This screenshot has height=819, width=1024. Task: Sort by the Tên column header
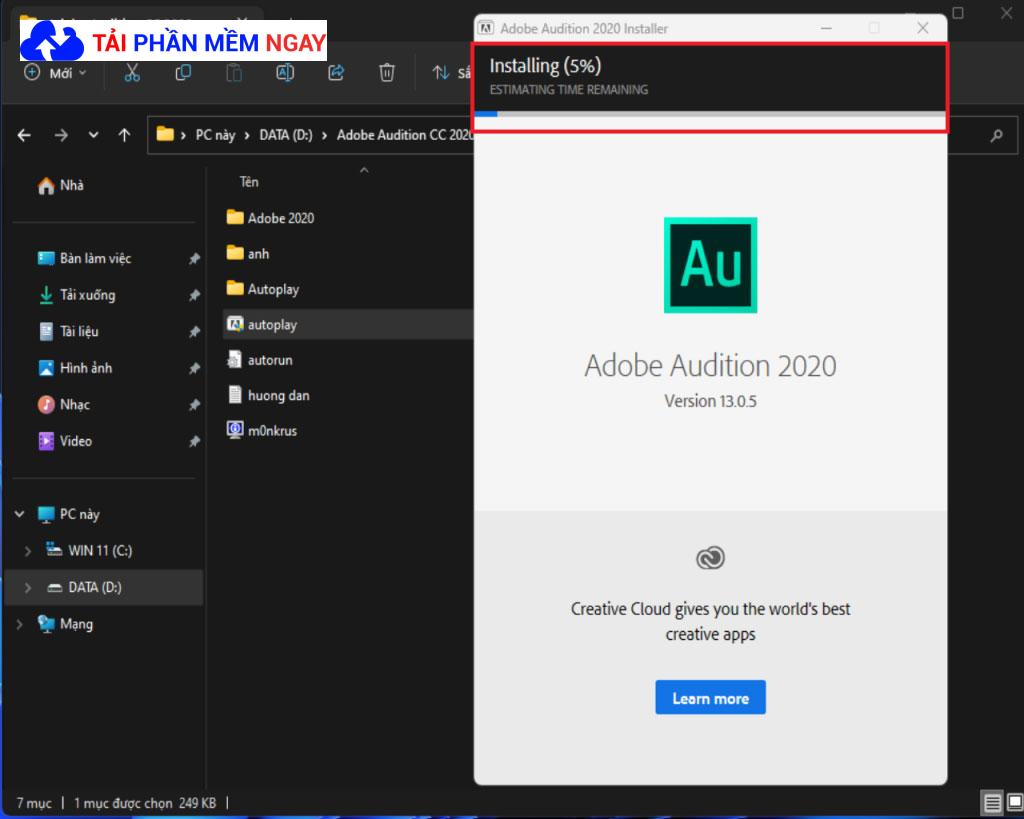(249, 182)
